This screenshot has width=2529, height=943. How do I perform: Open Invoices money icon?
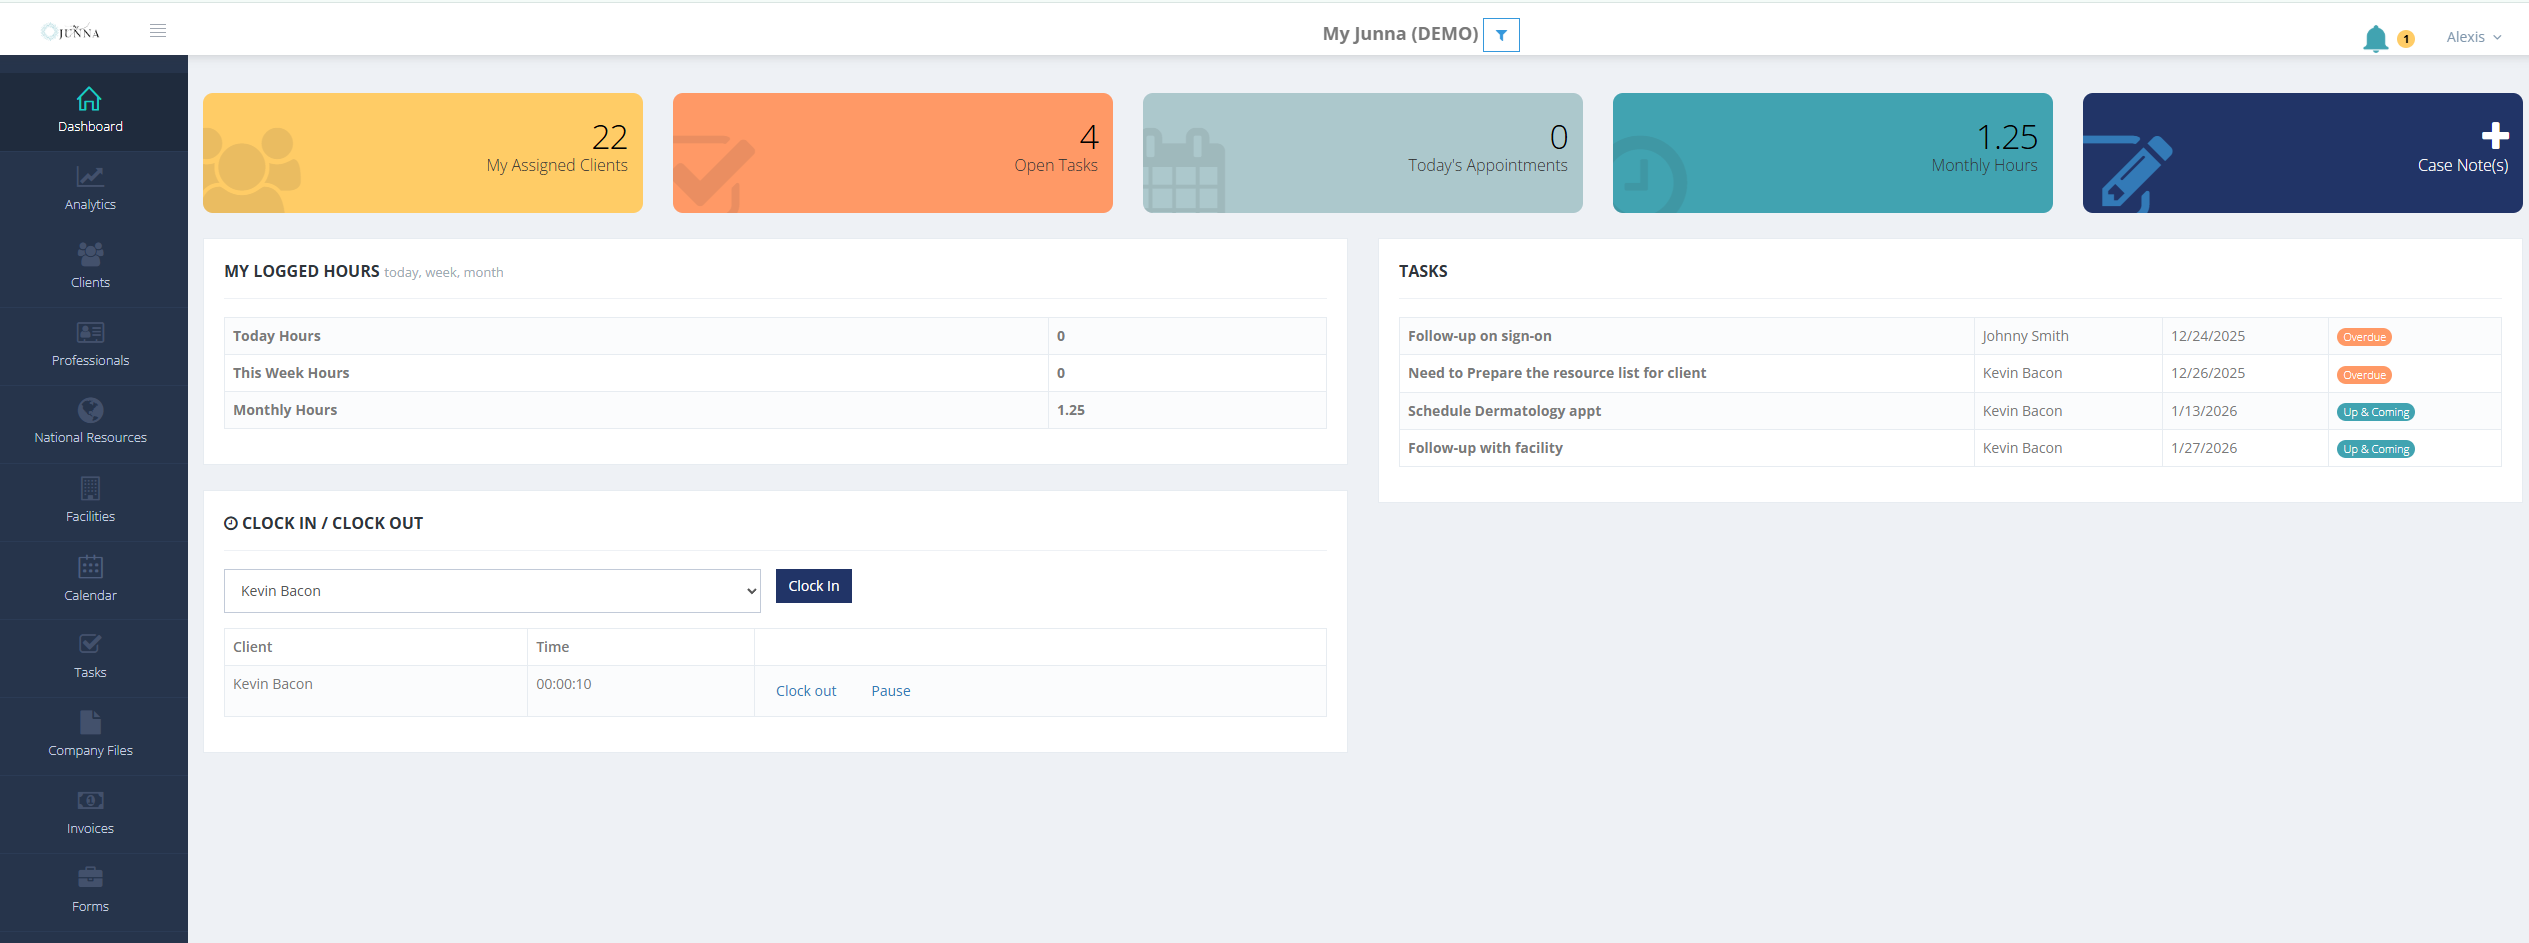pyautogui.click(x=90, y=800)
